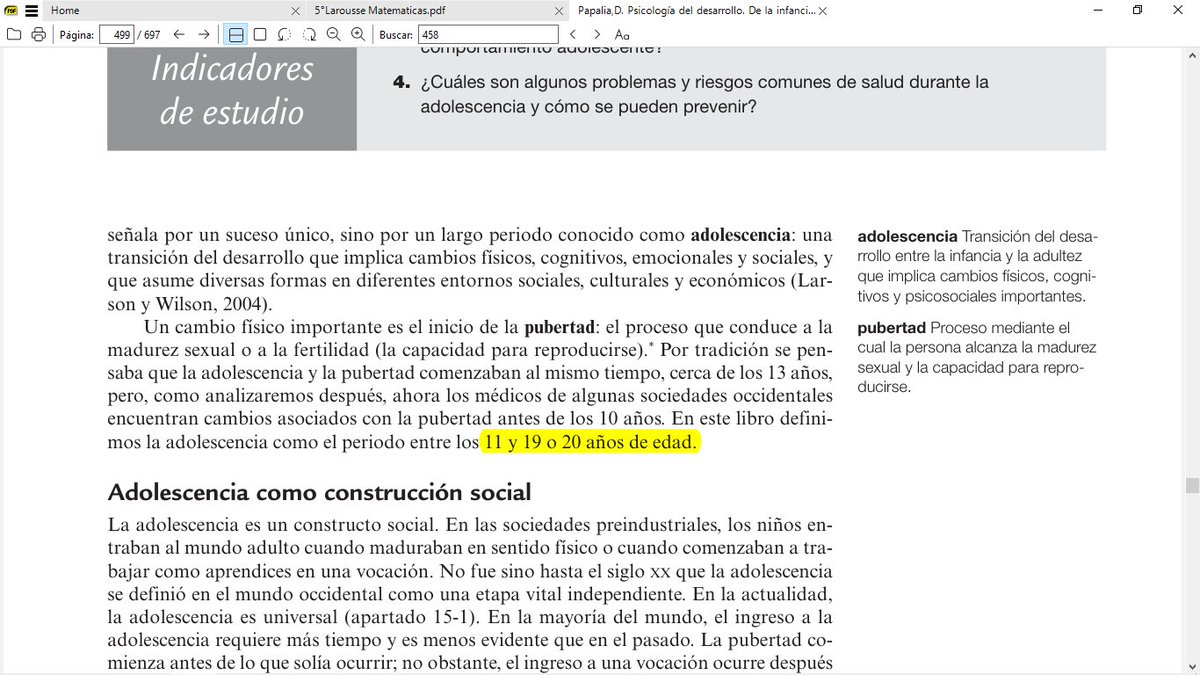Click the total pages text '/ 697'
1200x675 pixels.
tap(151, 34)
